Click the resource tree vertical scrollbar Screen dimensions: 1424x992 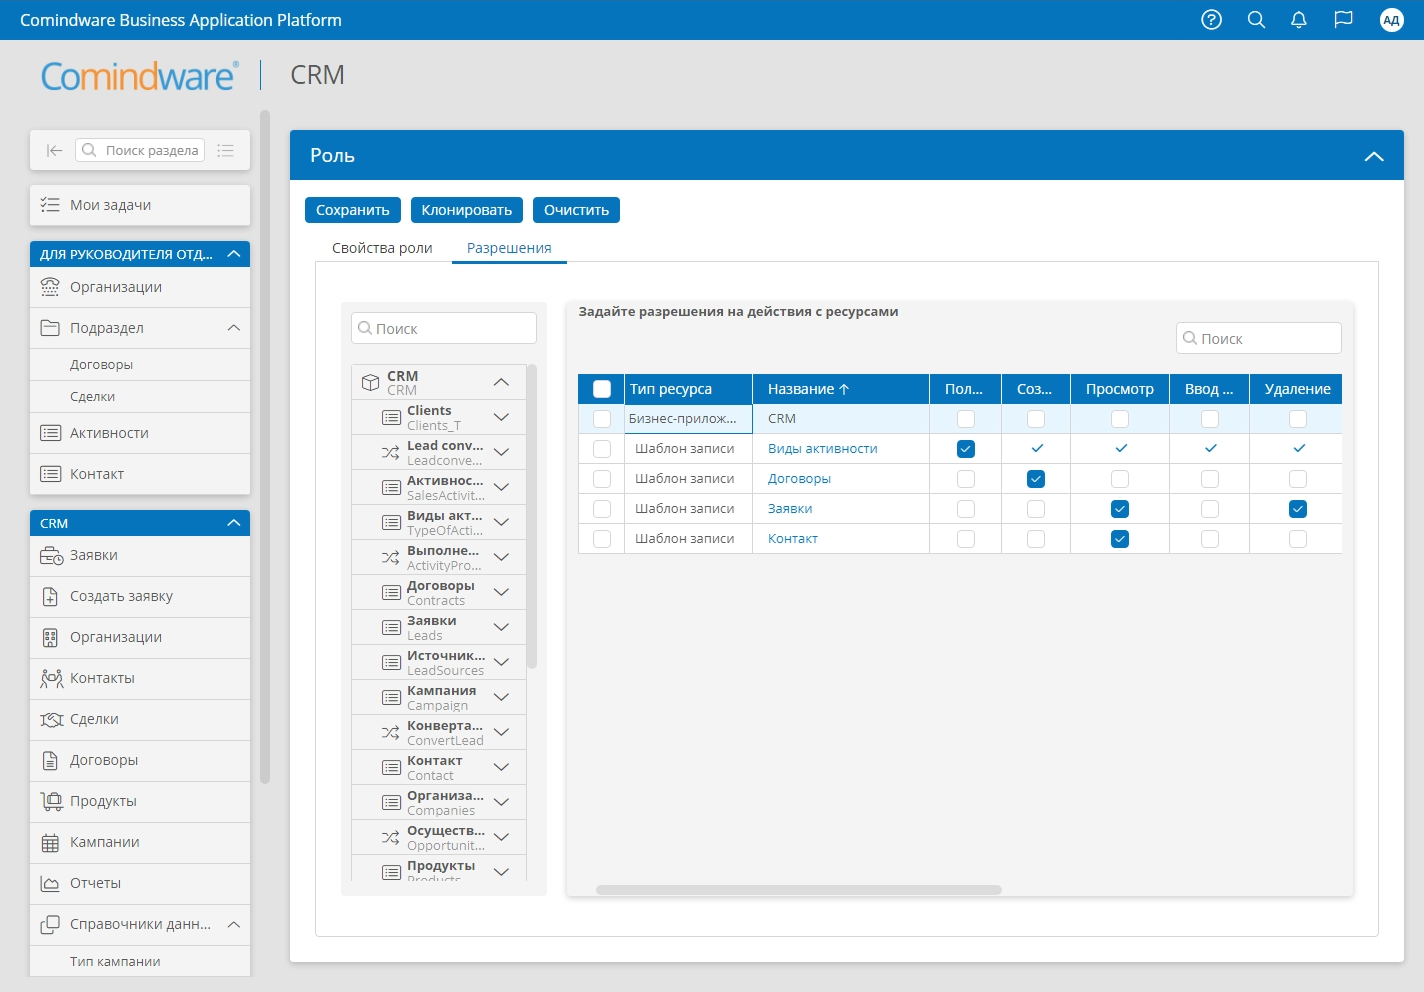tap(532, 517)
